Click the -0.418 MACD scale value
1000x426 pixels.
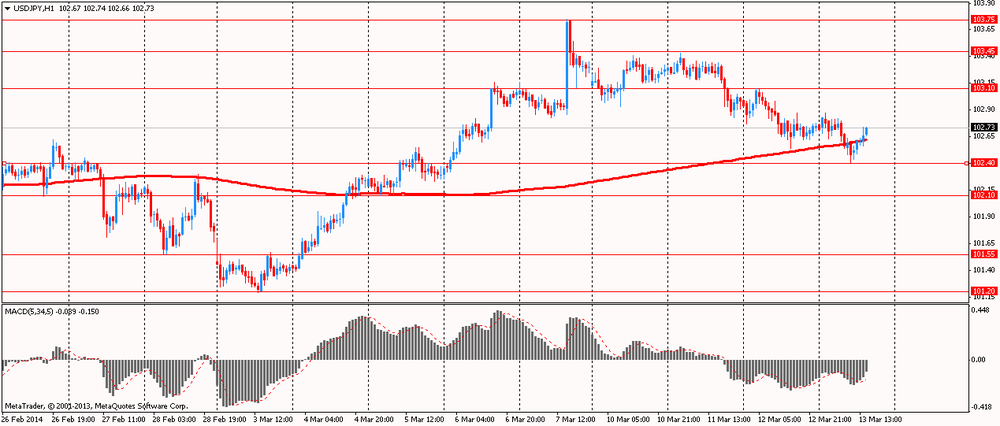pos(983,406)
